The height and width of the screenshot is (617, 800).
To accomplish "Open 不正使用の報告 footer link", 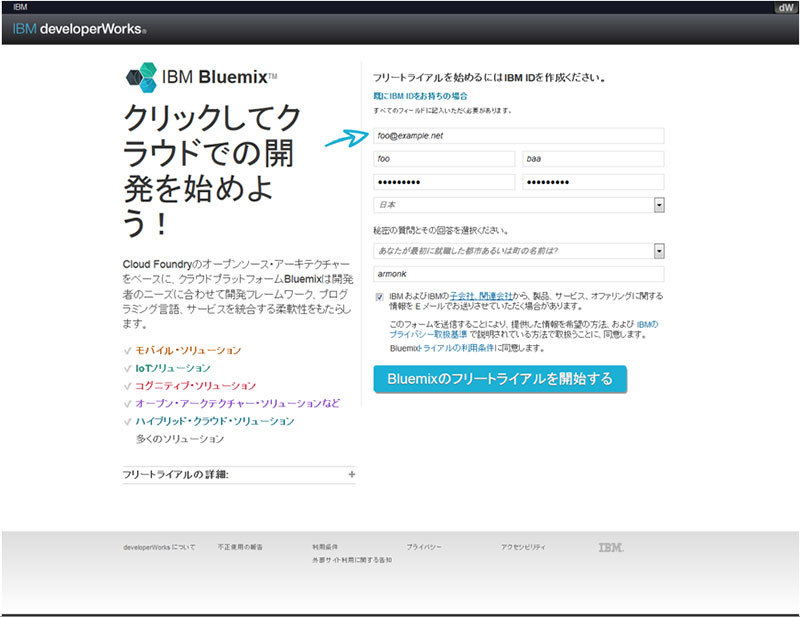I will pyautogui.click(x=240, y=547).
